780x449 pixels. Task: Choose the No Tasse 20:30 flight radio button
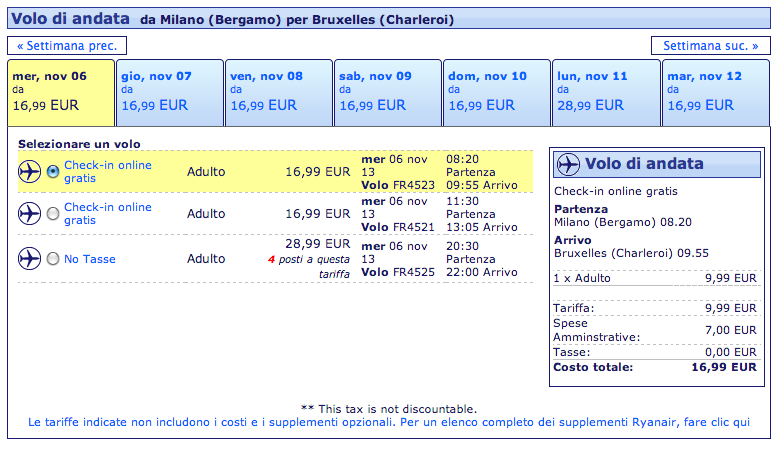point(53,259)
